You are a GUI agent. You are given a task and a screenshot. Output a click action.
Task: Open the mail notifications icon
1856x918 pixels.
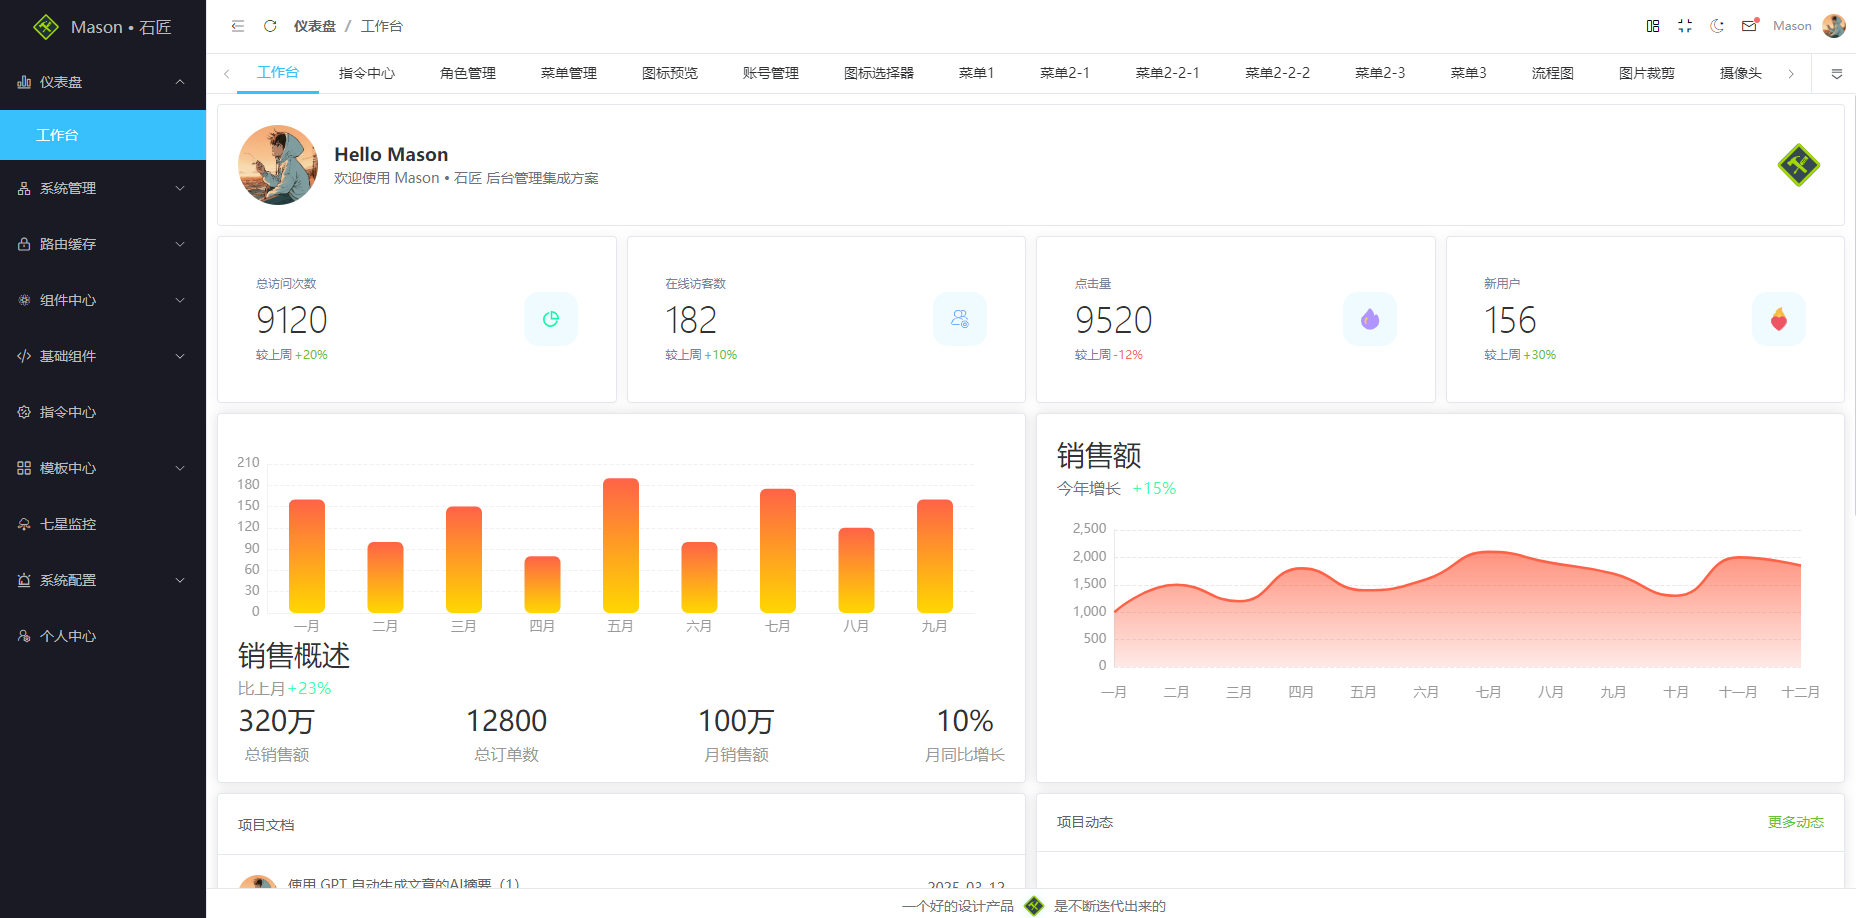click(x=1749, y=26)
